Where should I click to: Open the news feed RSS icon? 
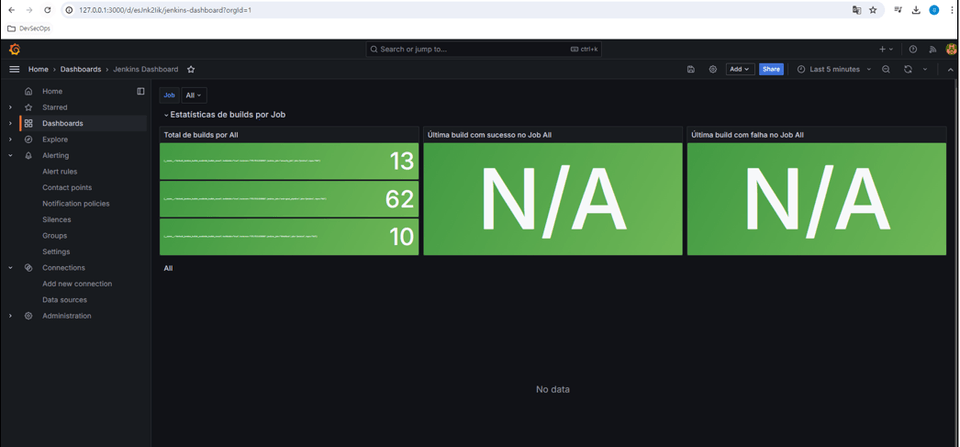pyautogui.click(x=933, y=49)
